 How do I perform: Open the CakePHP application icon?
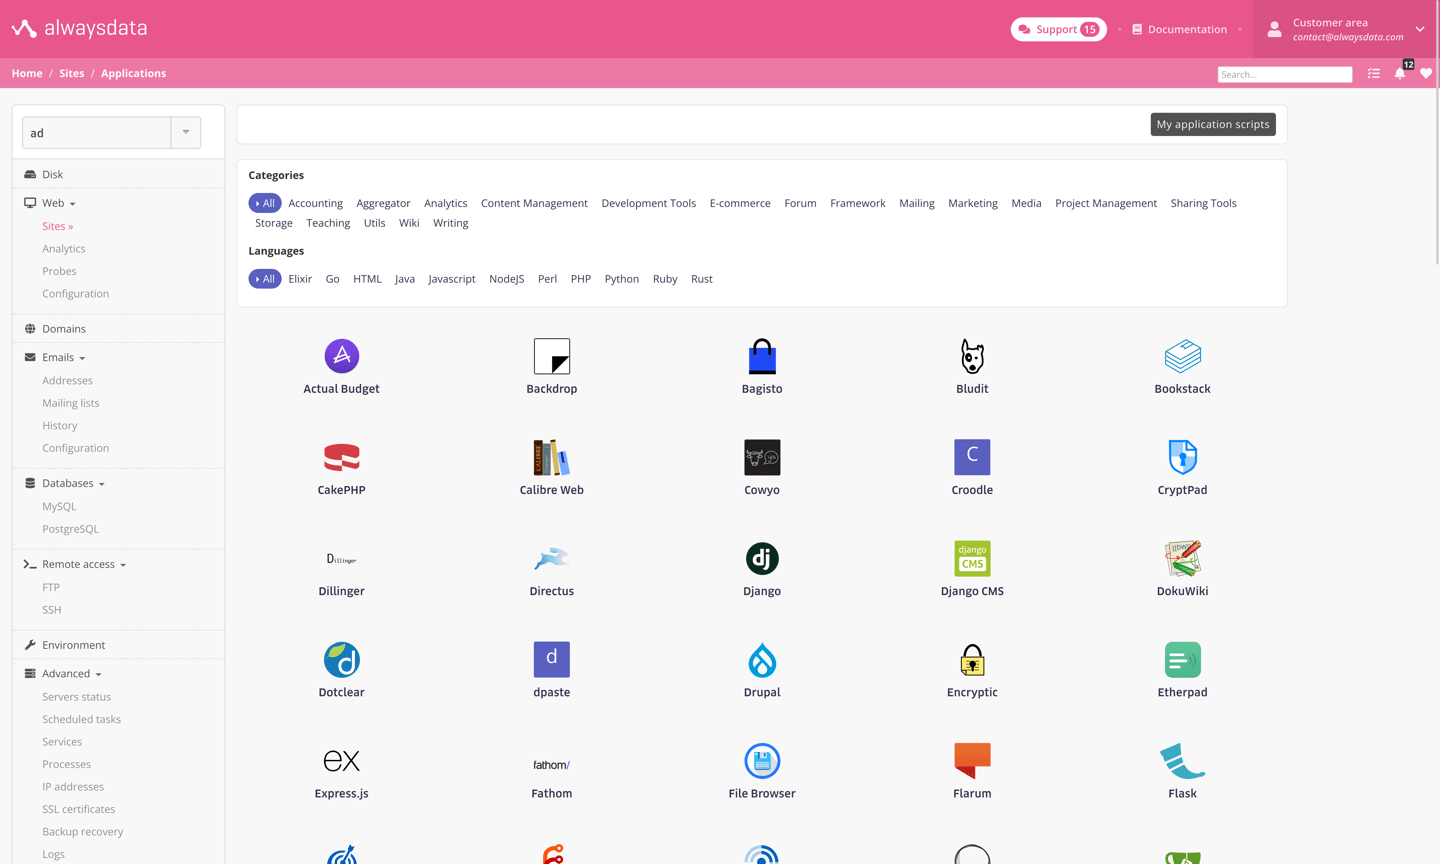pos(341,457)
